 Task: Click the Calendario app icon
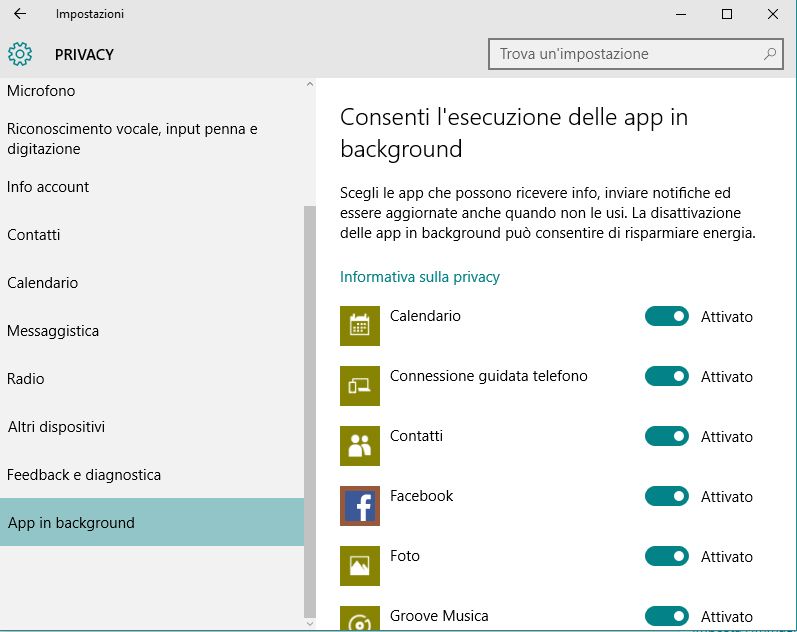(x=360, y=326)
